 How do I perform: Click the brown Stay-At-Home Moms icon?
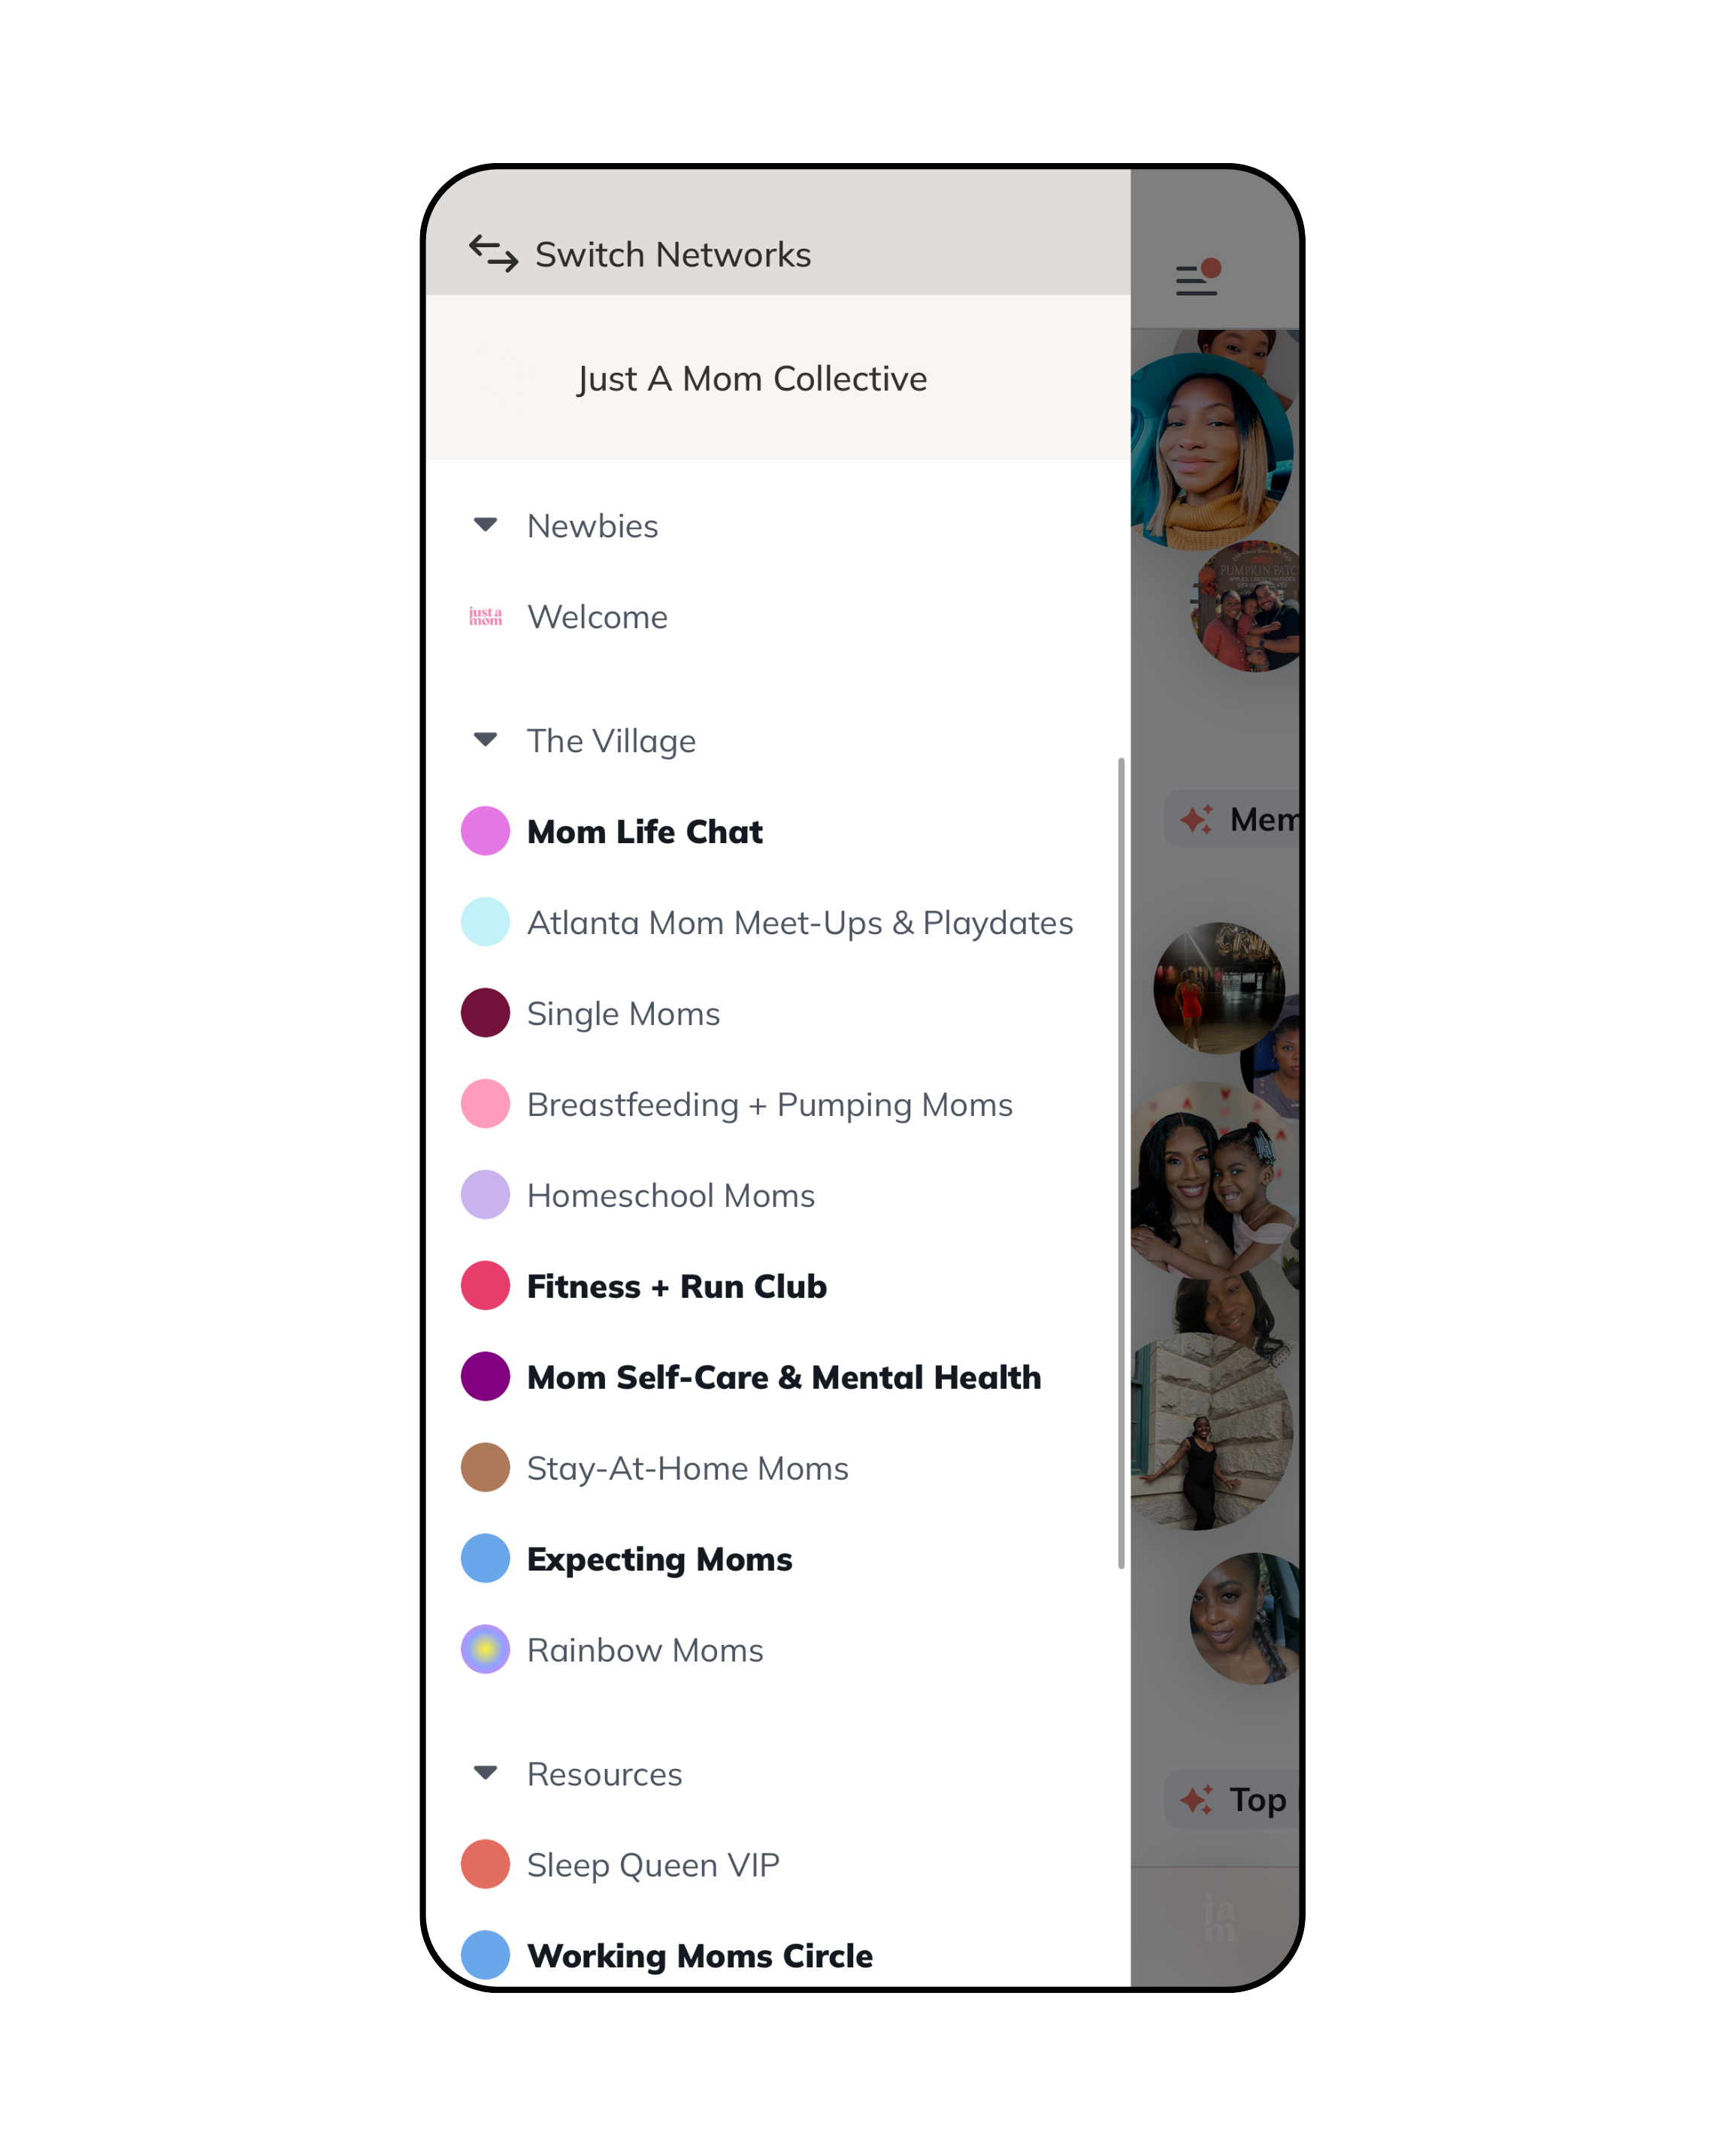pos(485,1467)
